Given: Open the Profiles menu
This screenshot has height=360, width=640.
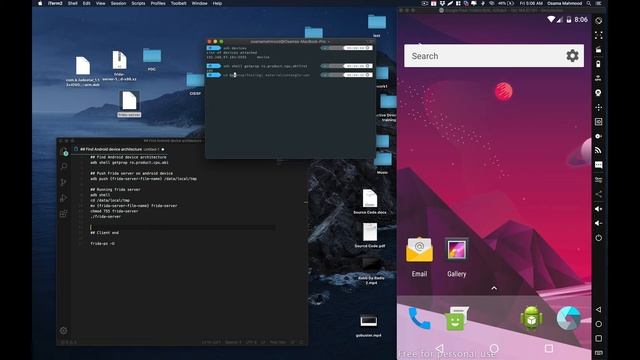Looking at the screenshot, I should coord(158,3).
